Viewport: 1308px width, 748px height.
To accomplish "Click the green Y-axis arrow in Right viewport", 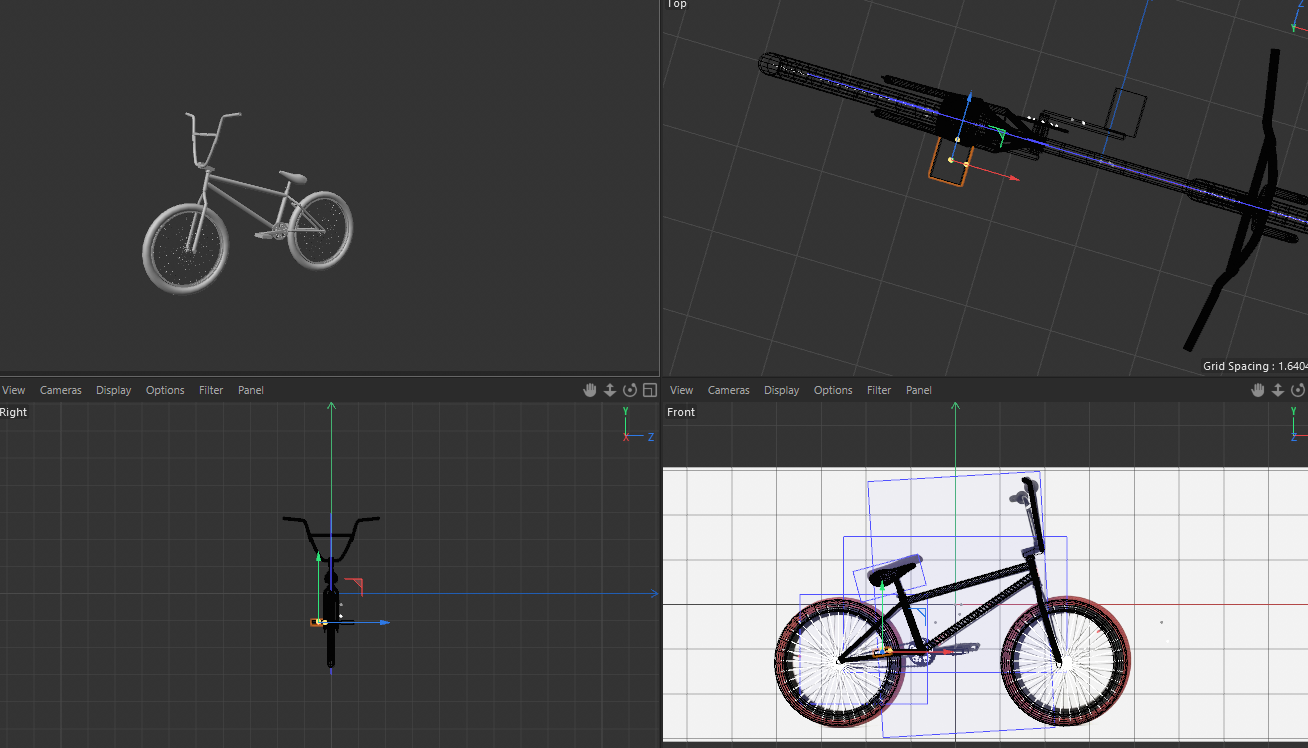I will pos(318,555).
